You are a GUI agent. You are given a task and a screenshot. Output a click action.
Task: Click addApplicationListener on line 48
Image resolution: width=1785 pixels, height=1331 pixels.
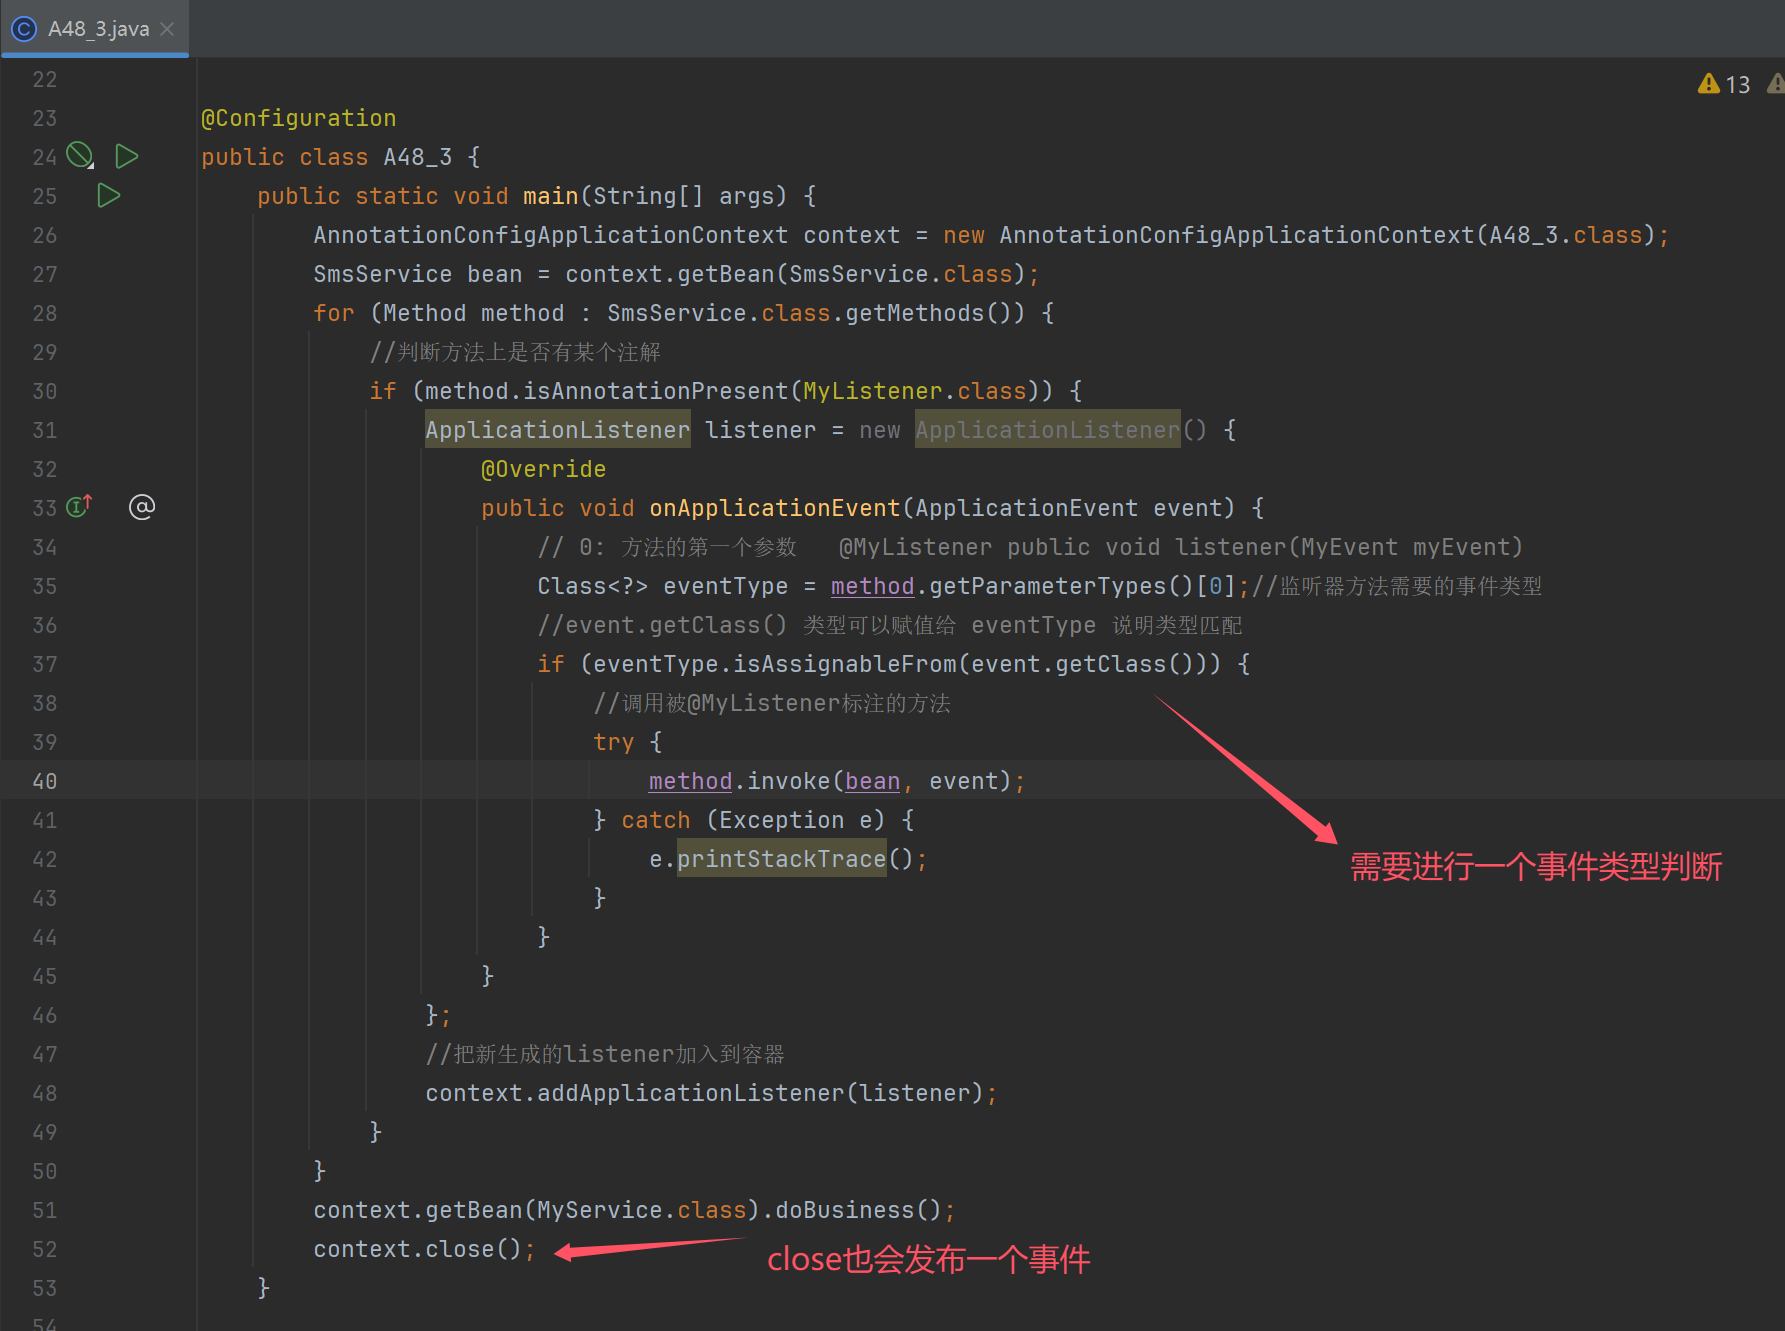pyautogui.click(x=690, y=1093)
